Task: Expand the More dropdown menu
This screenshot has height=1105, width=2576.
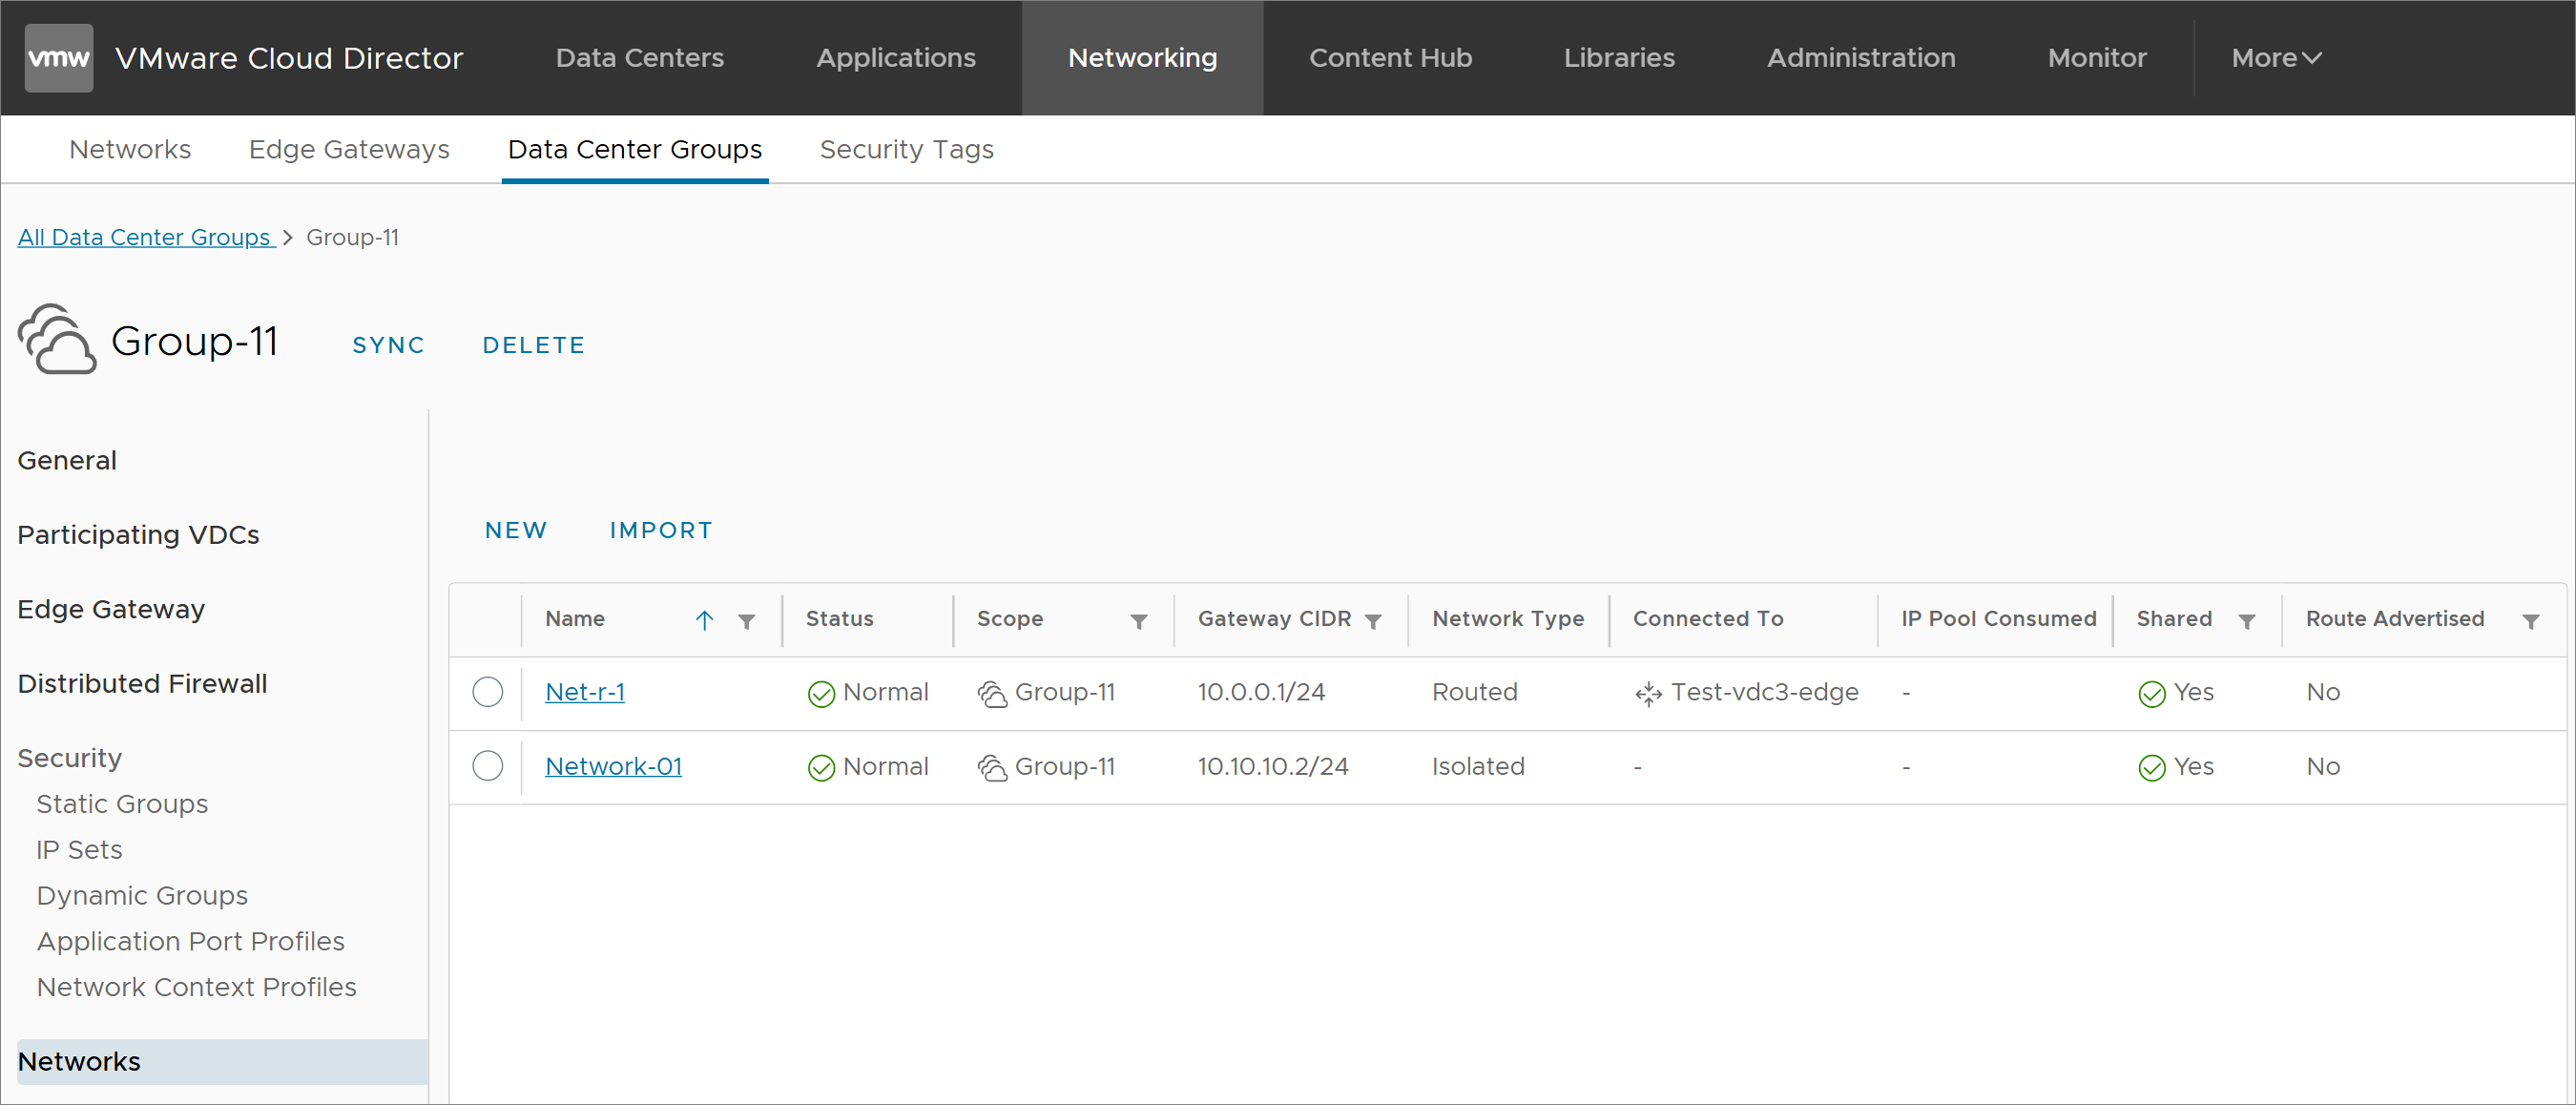Action: coord(2275,58)
